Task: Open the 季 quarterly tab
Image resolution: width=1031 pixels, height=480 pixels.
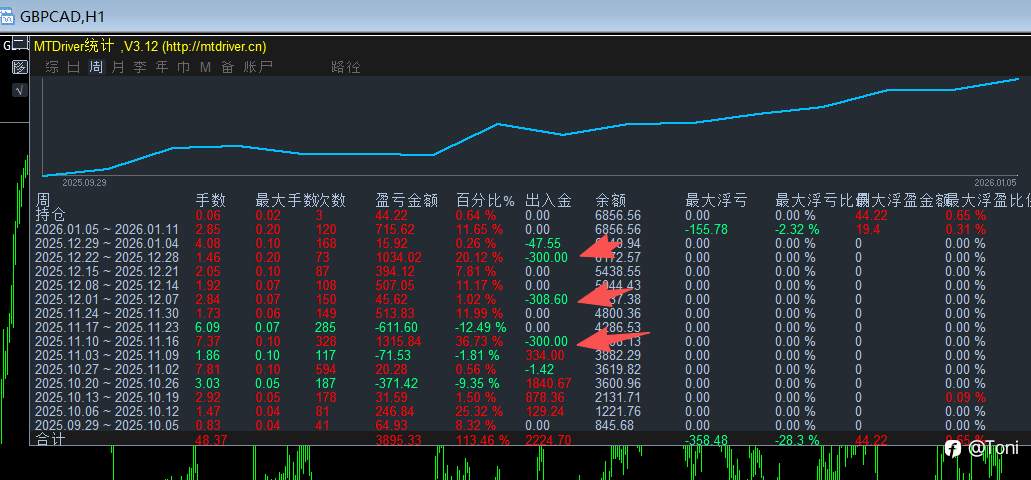Action: [139, 66]
